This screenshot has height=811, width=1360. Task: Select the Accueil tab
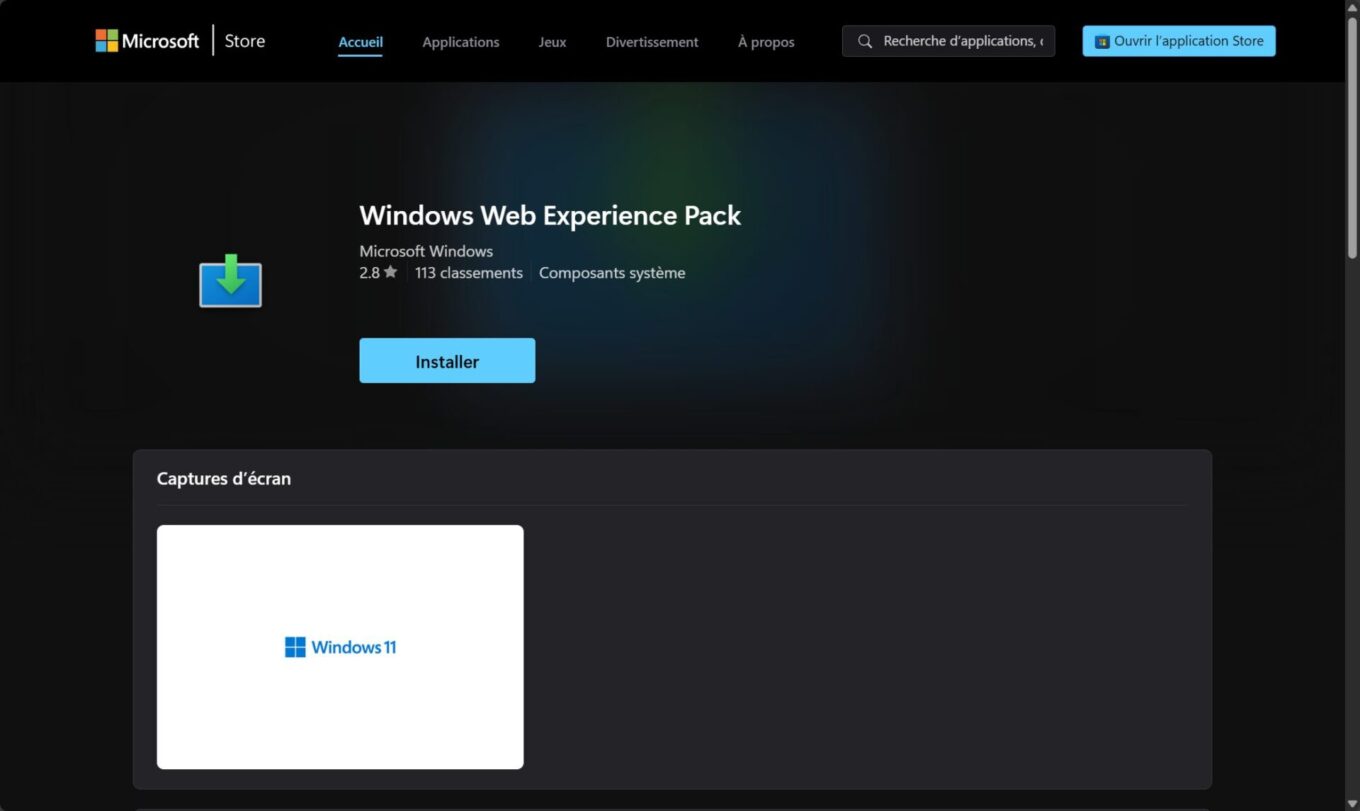click(360, 42)
